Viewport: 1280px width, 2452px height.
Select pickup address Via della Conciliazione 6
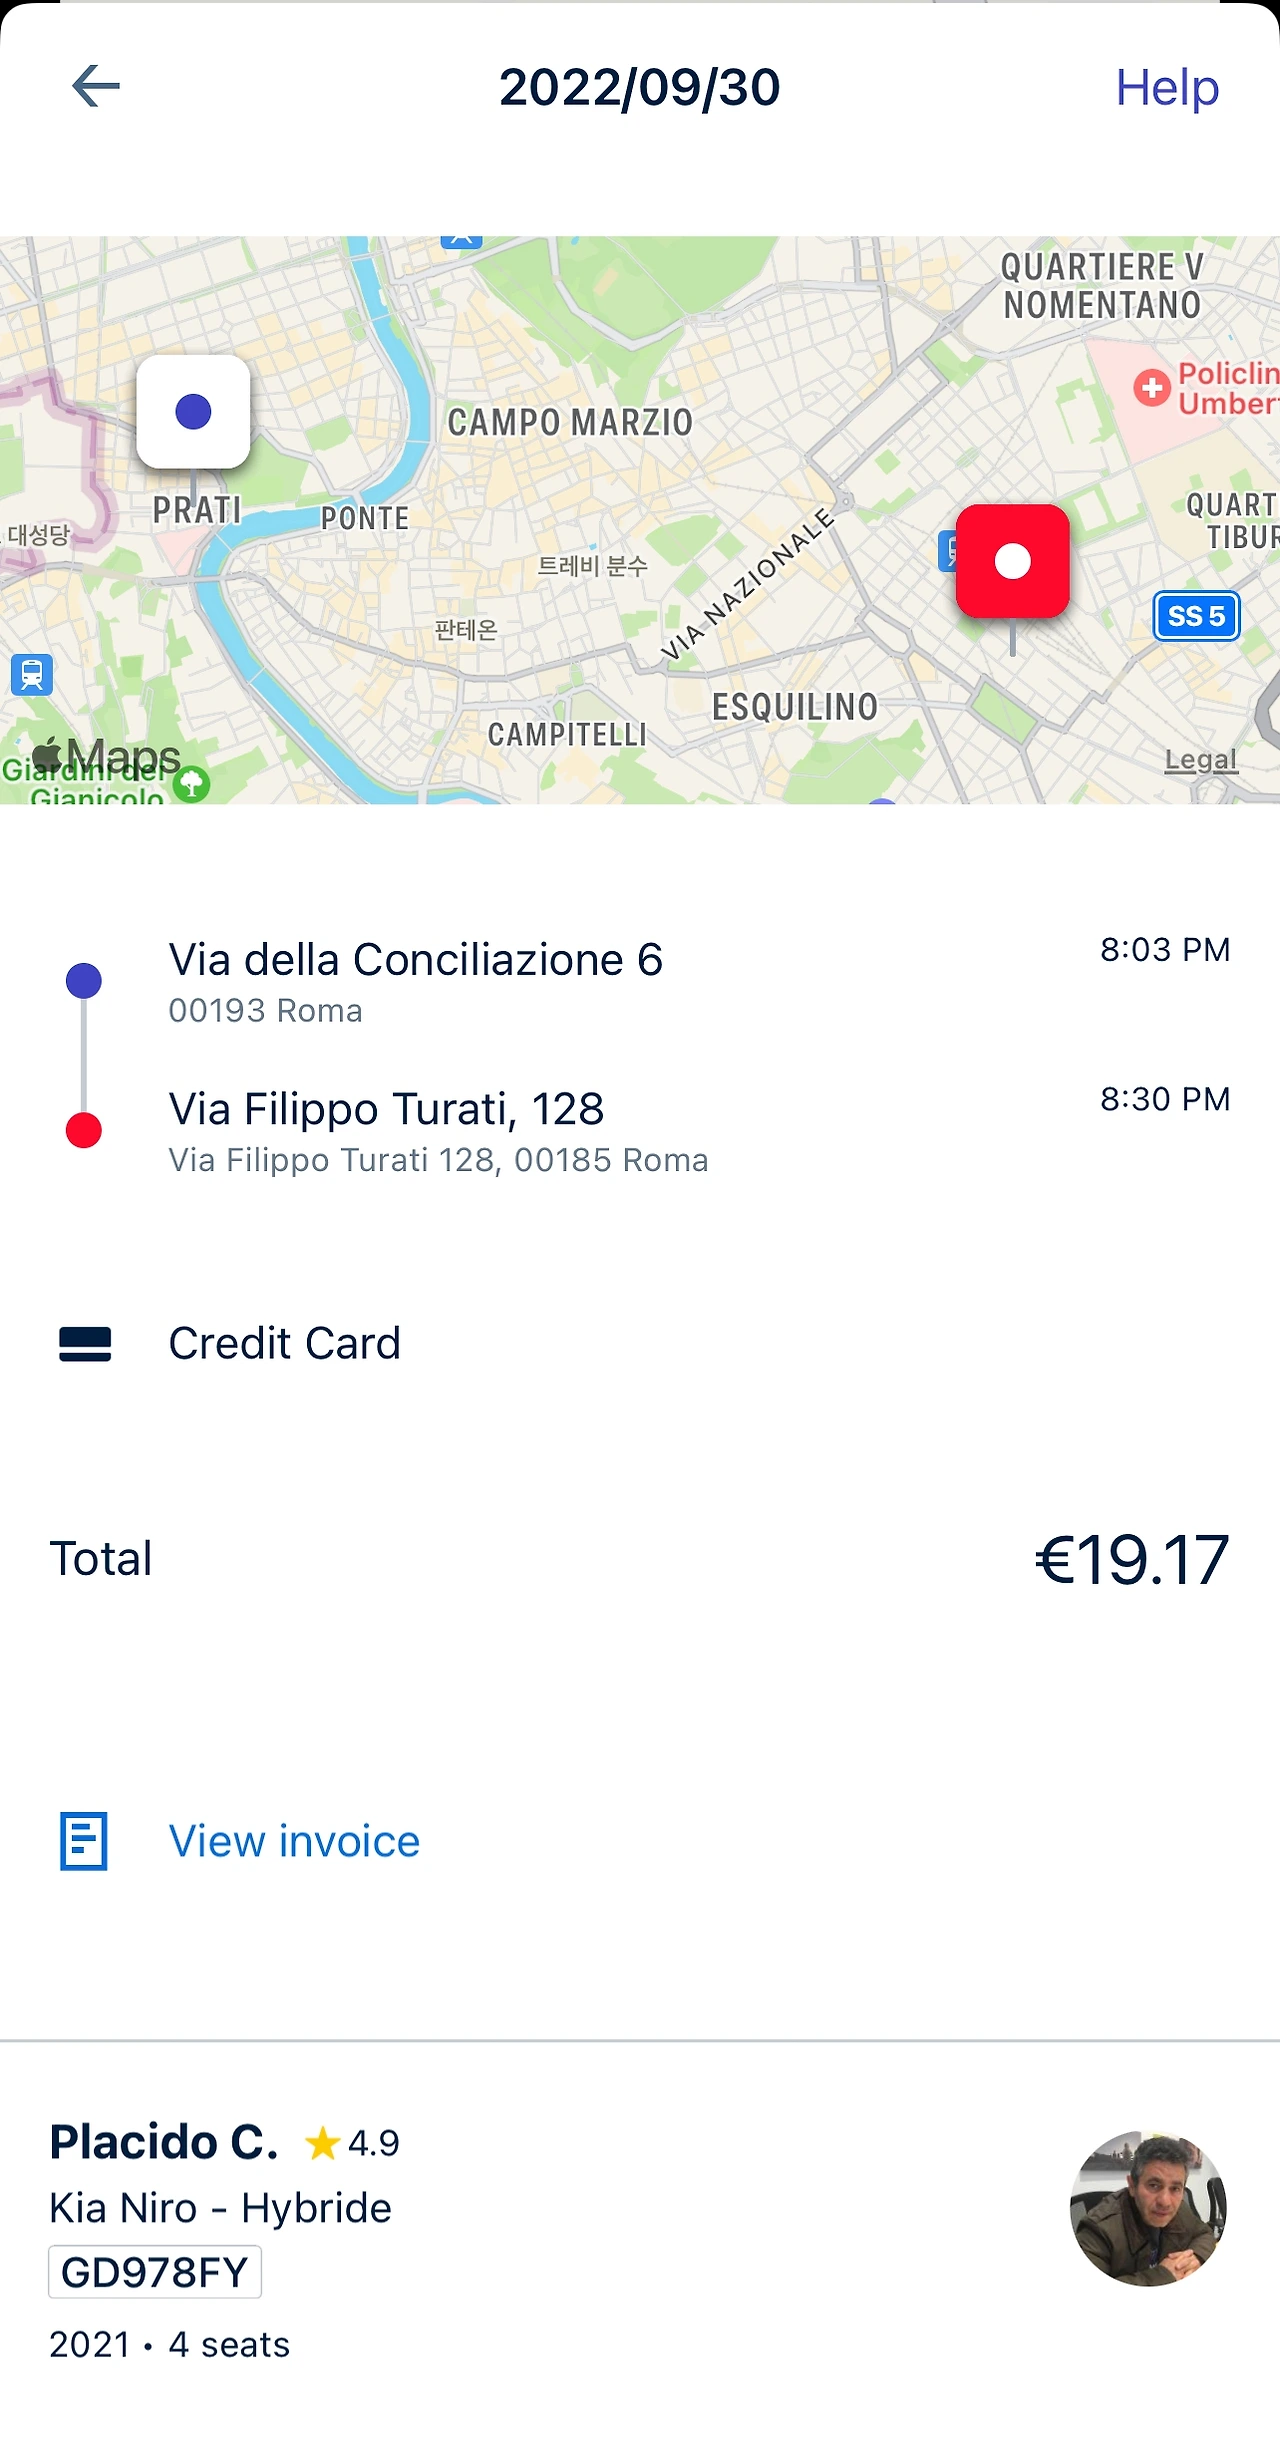point(415,960)
